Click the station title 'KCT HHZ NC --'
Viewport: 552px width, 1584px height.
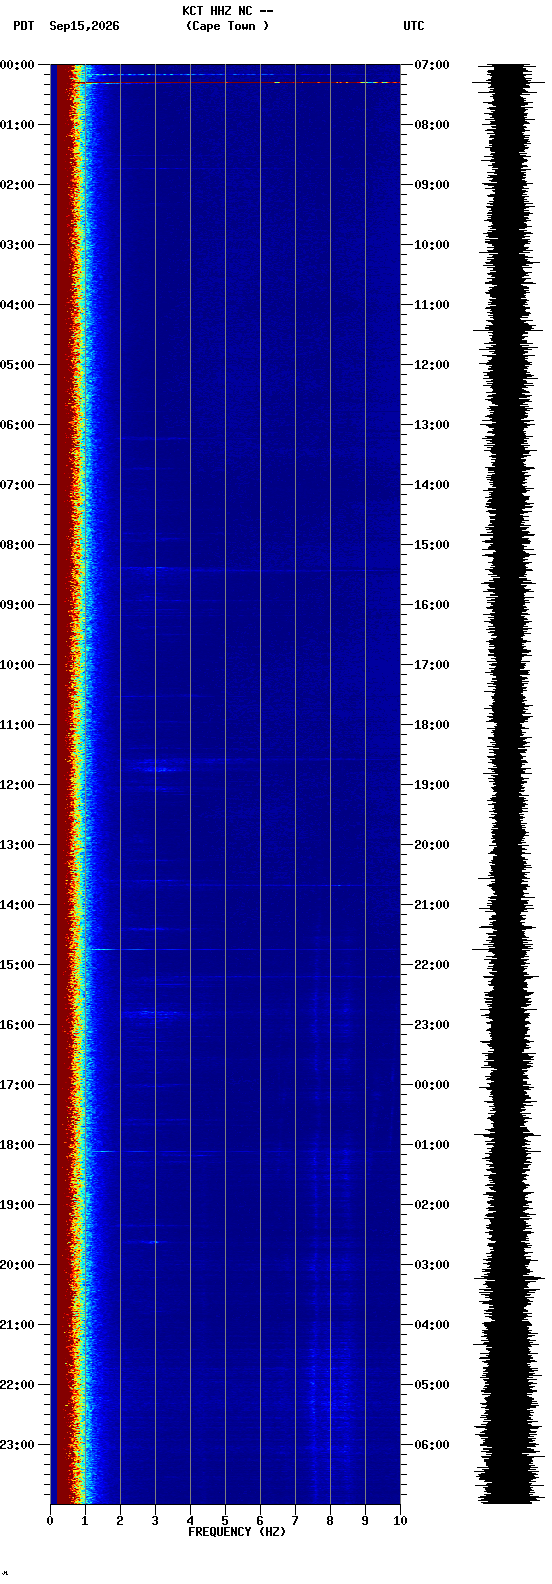point(228,11)
